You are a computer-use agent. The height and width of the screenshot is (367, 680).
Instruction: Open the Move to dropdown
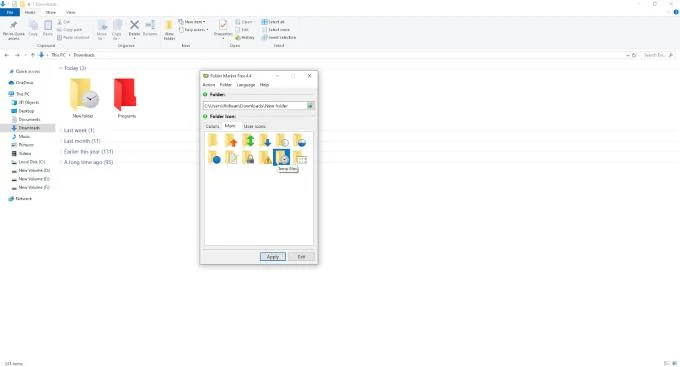(101, 29)
